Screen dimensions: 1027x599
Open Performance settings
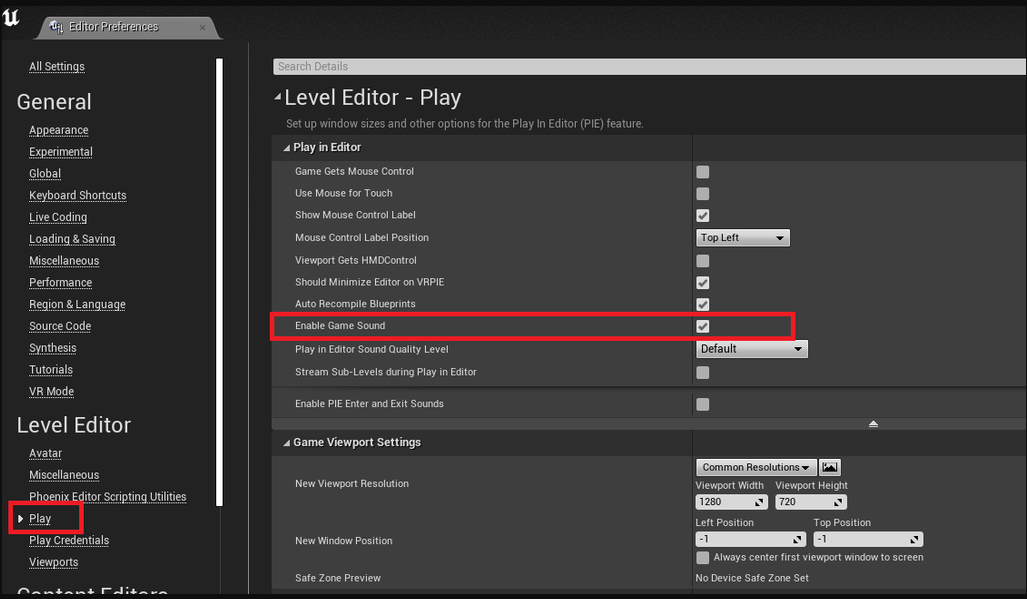[61, 282]
